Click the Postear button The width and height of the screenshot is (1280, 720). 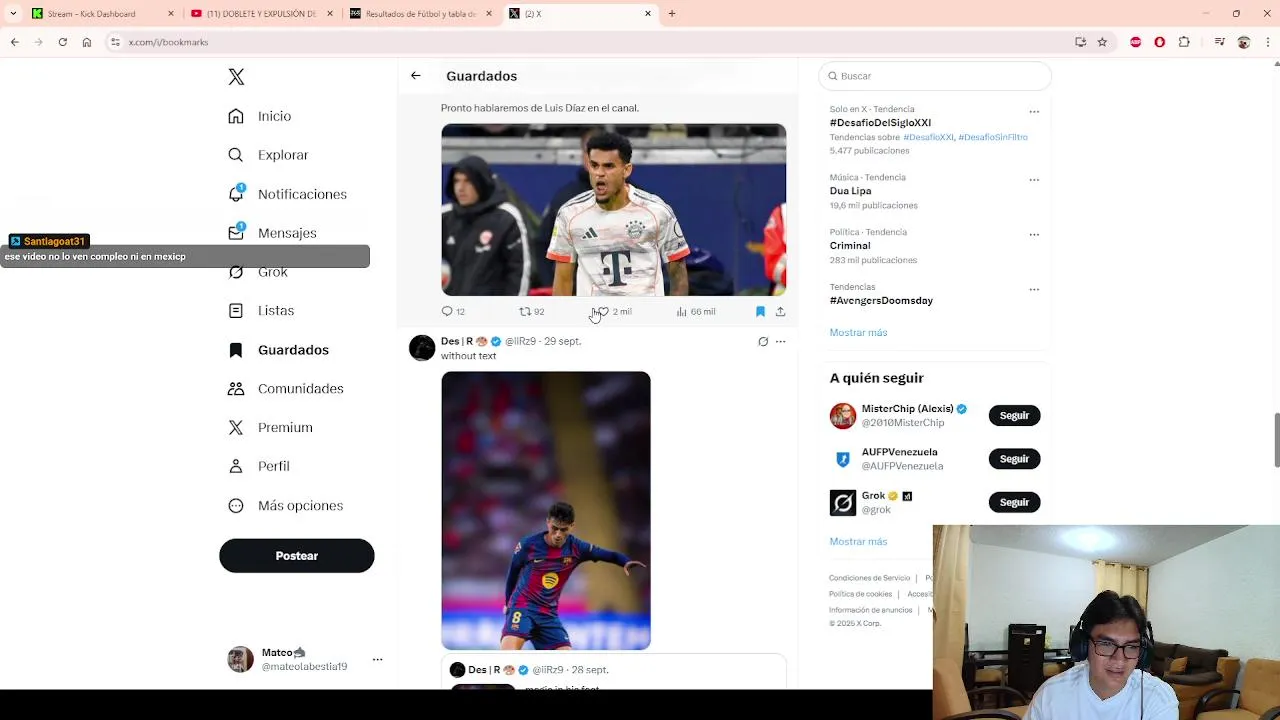[x=297, y=556]
